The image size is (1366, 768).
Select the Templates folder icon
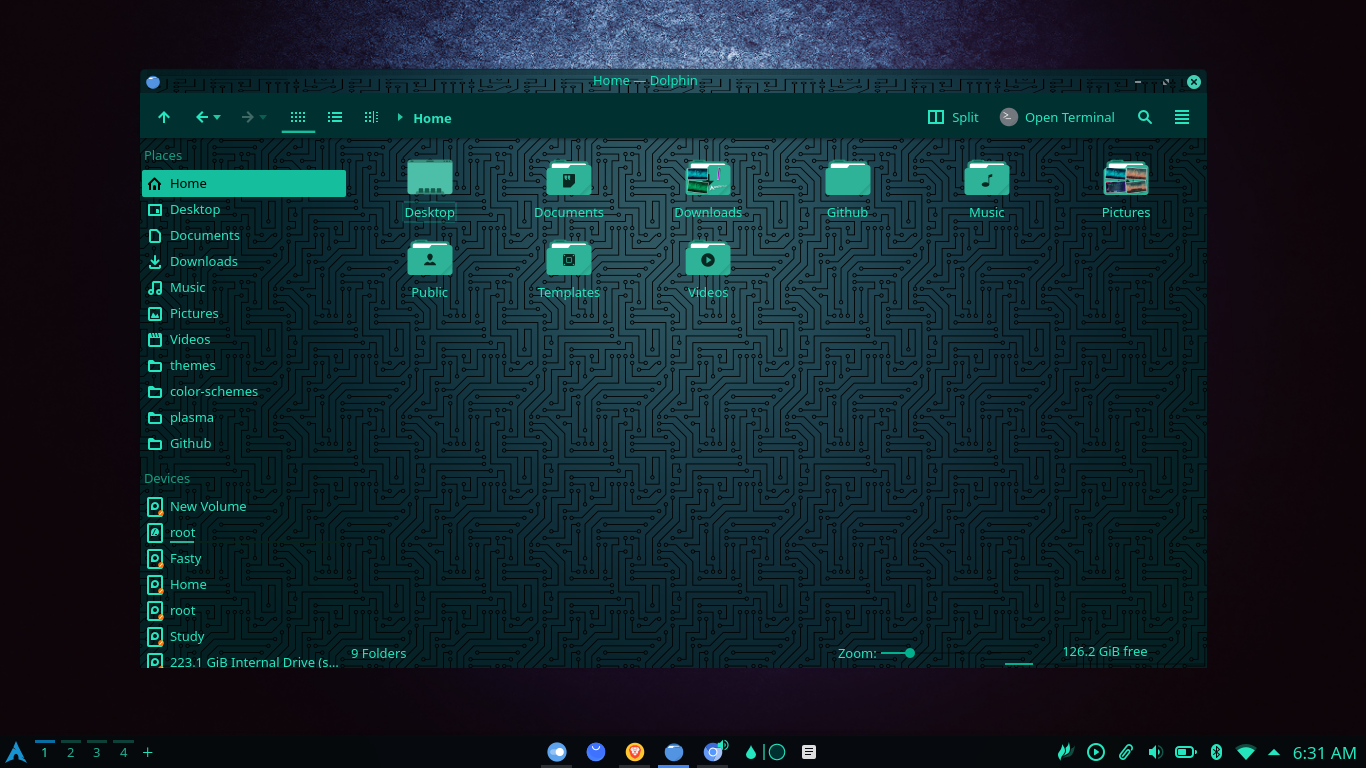point(569,259)
